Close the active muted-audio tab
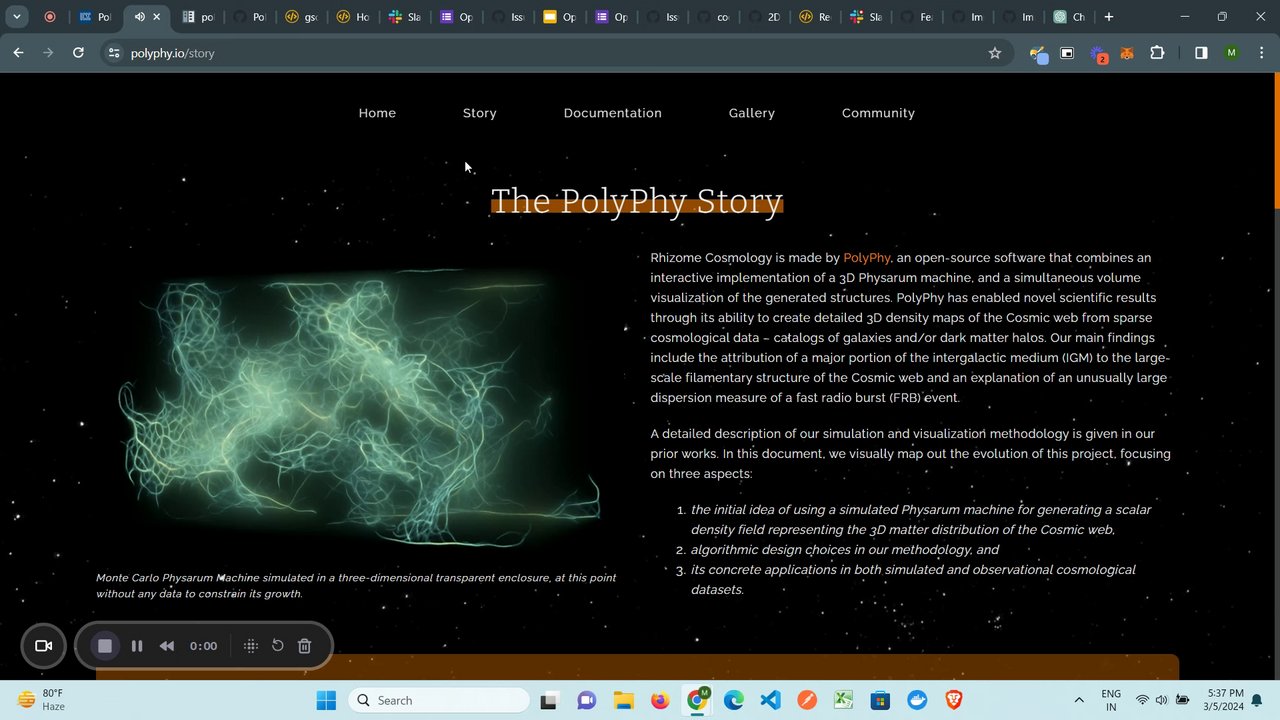 pyautogui.click(x=156, y=17)
